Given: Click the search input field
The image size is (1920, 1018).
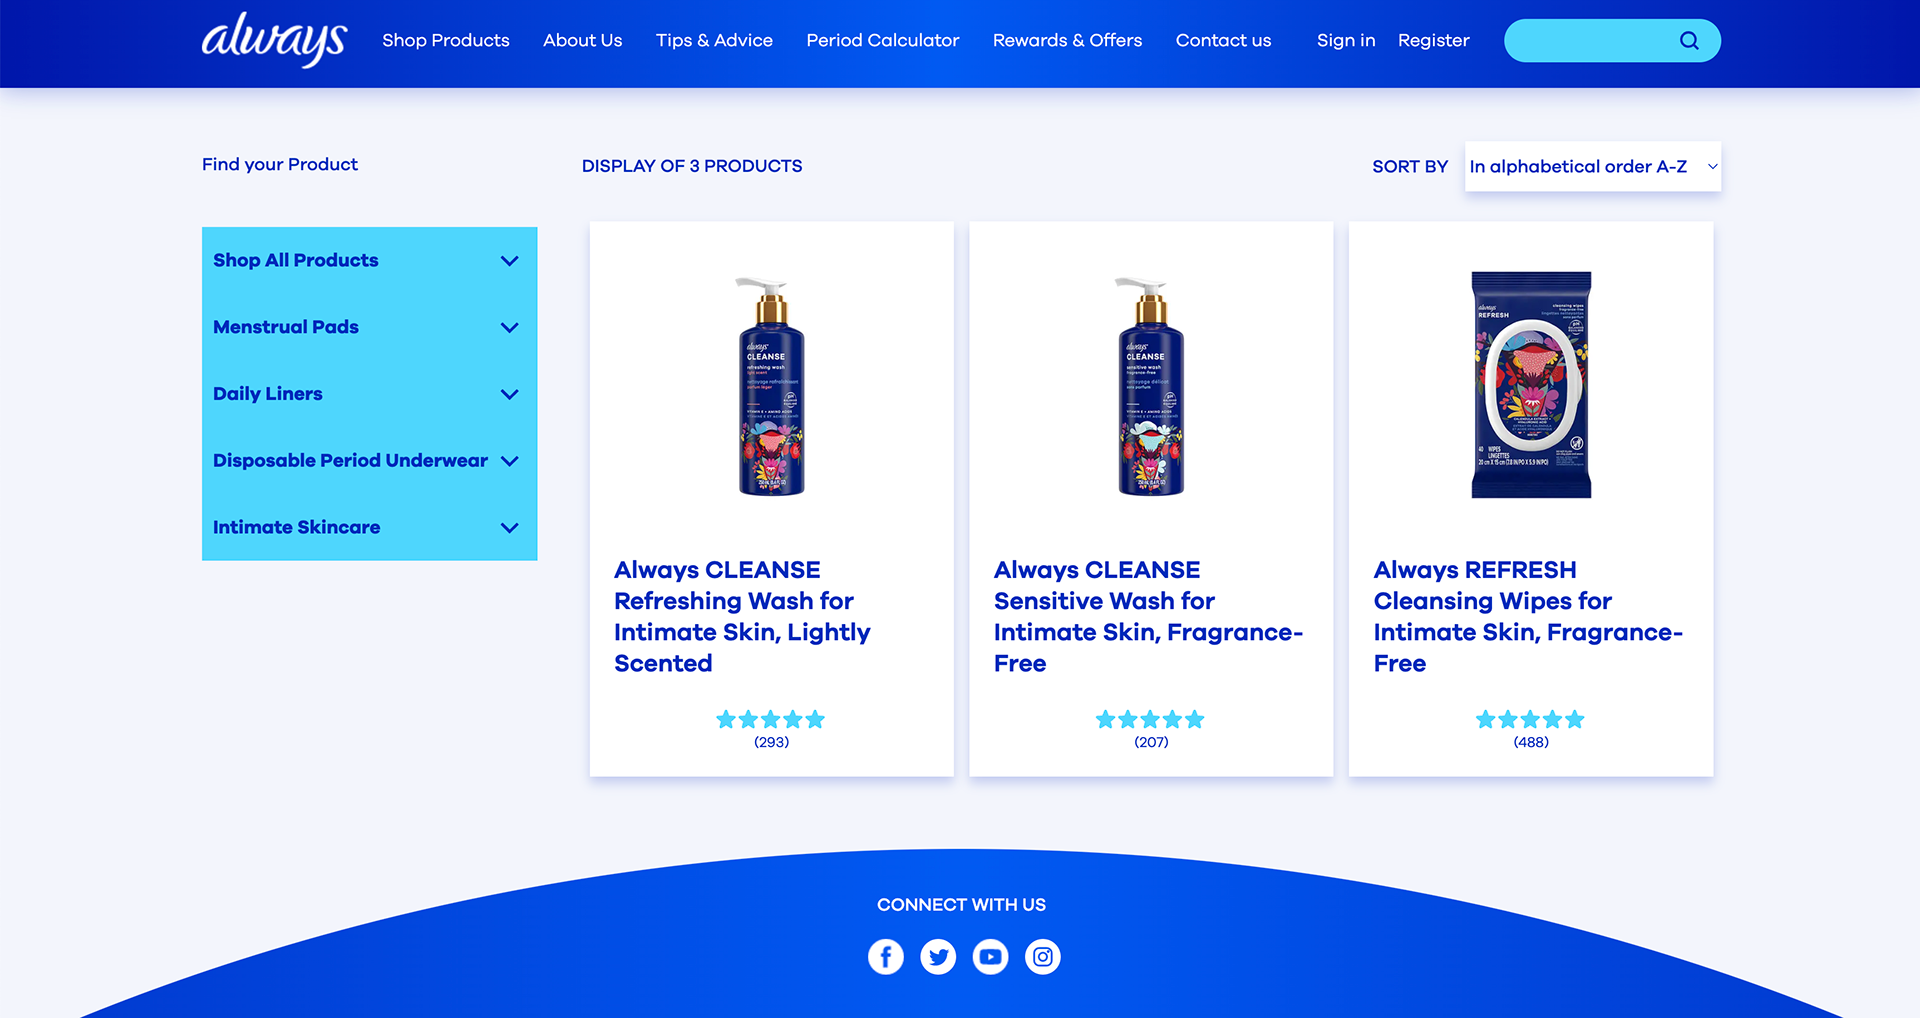Looking at the screenshot, I should pyautogui.click(x=1590, y=41).
